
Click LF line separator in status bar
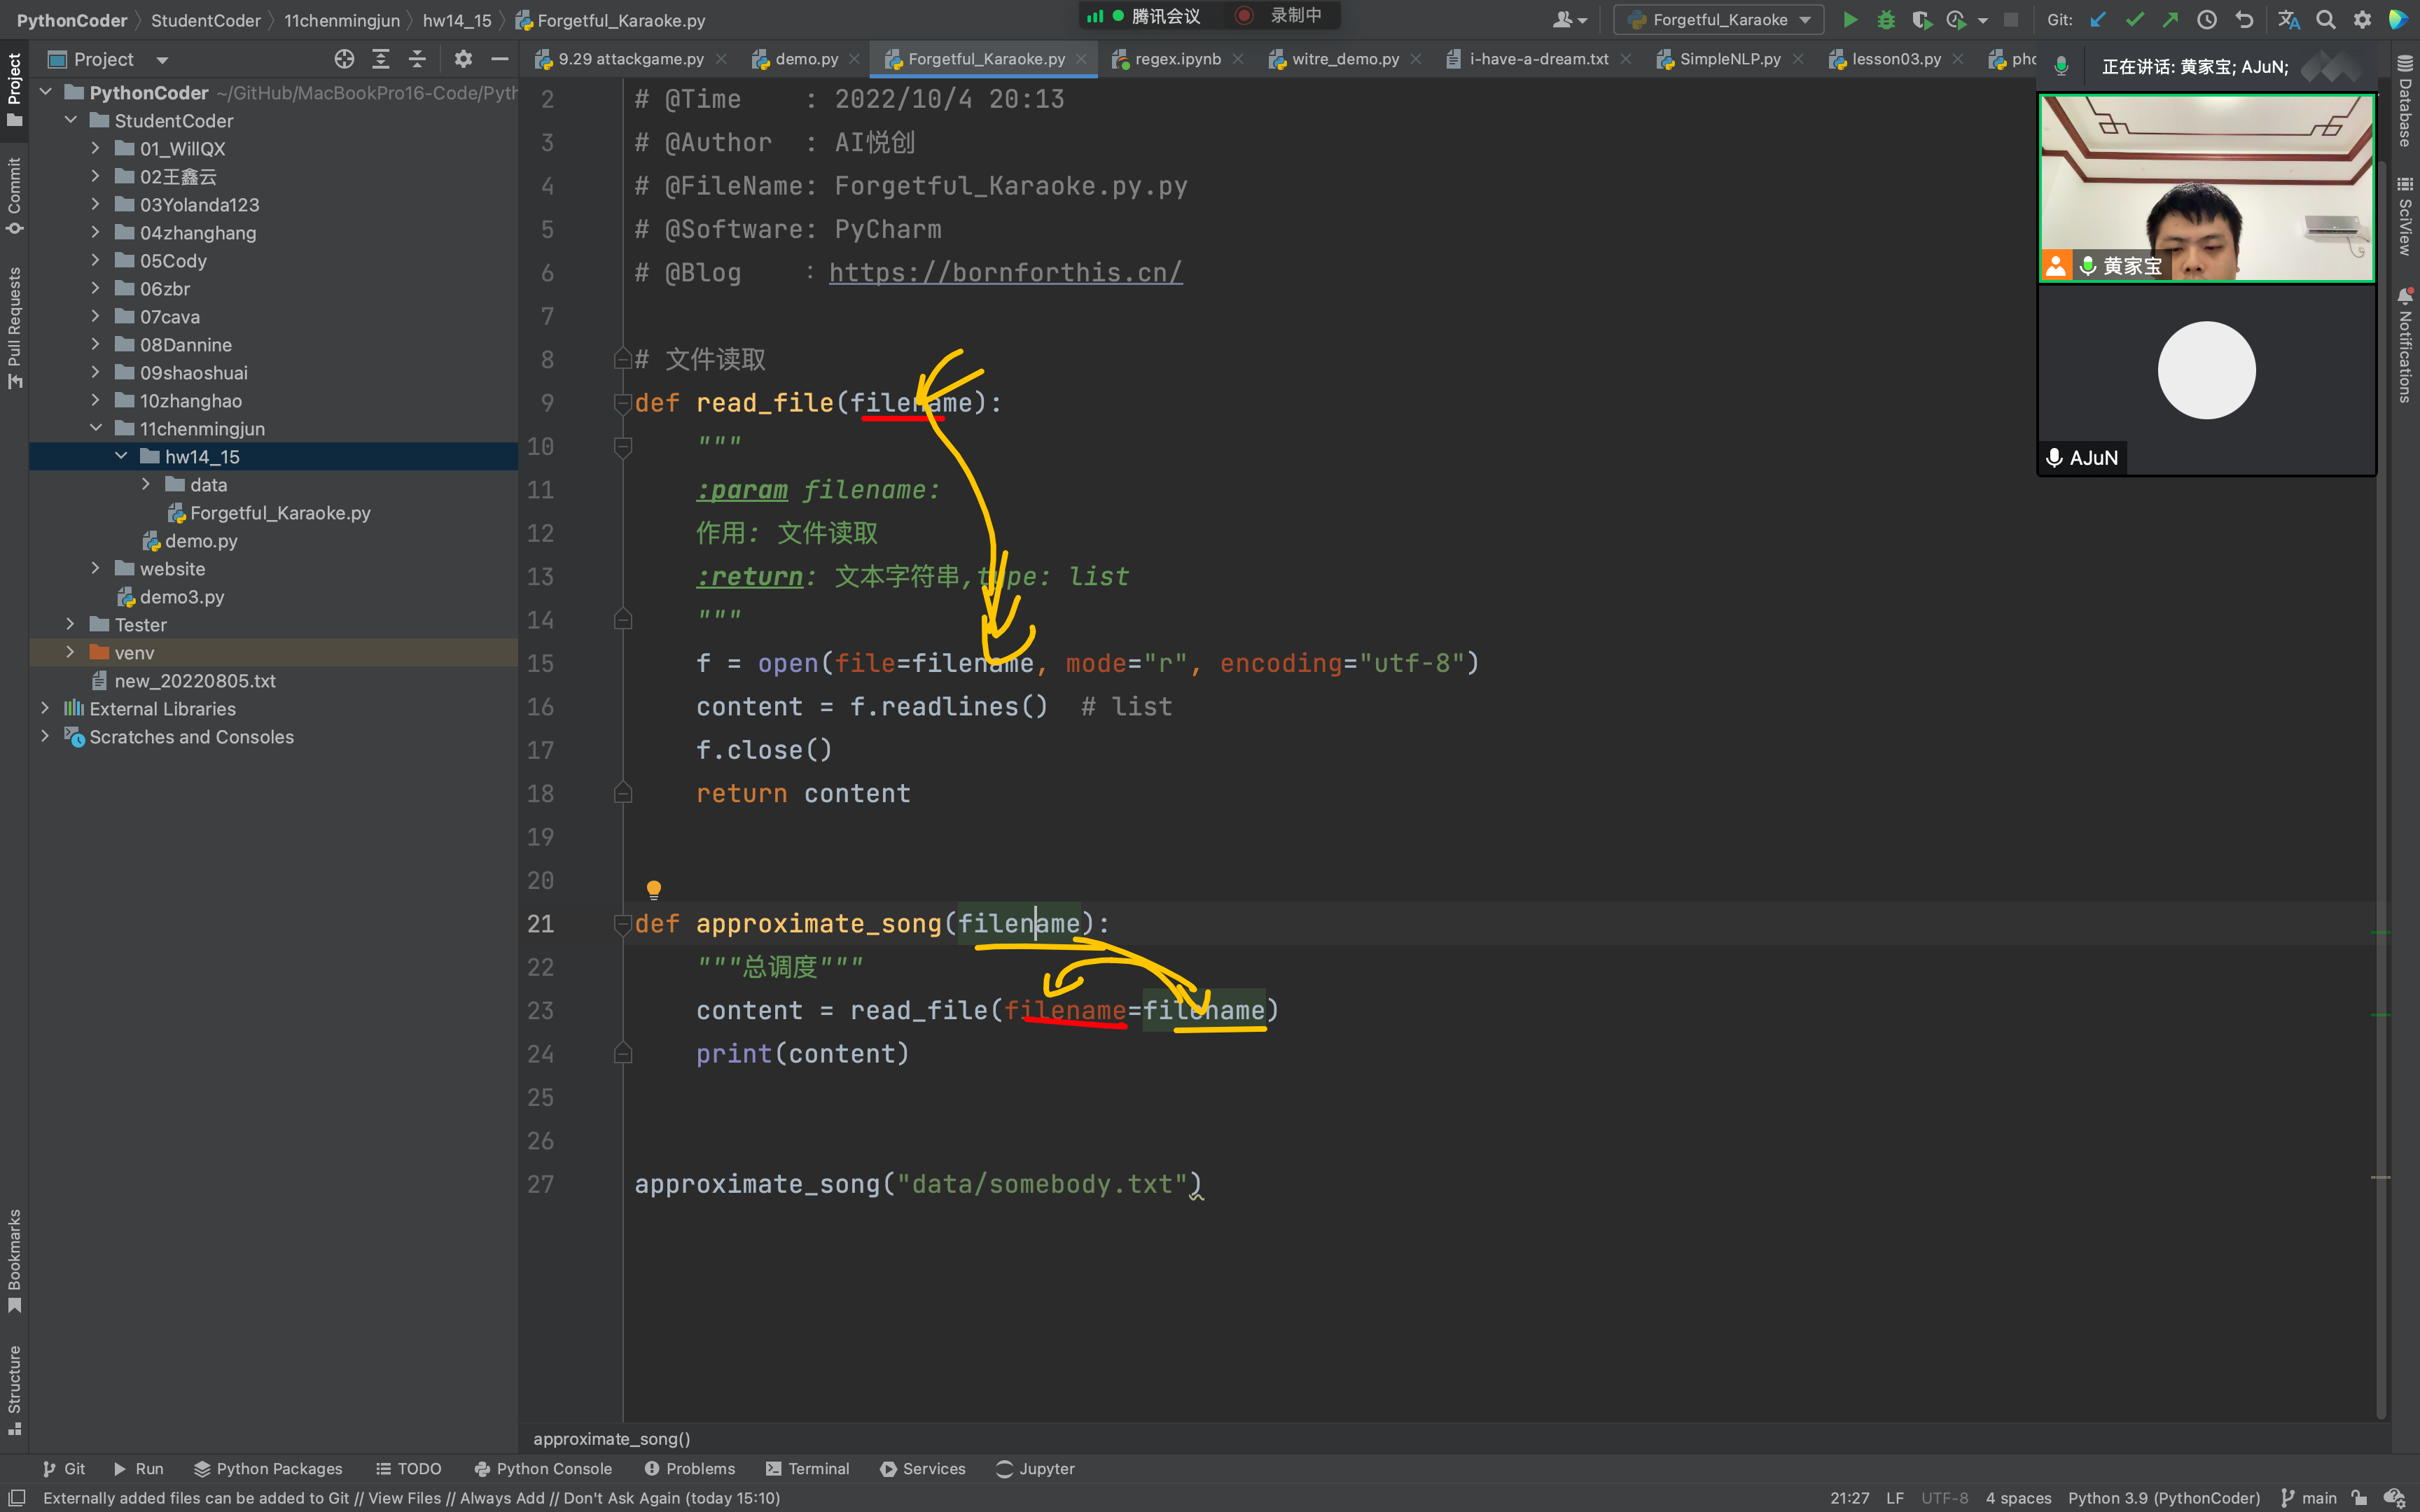pos(1894,1497)
